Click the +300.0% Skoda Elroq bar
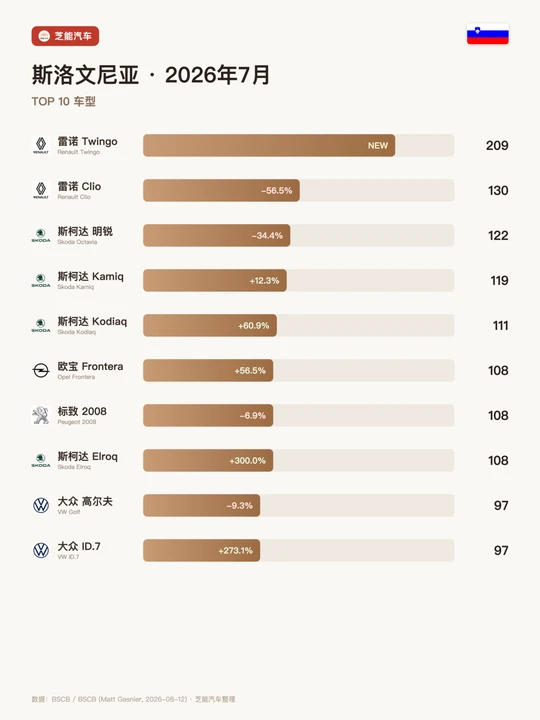This screenshot has width=540, height=720. click(x=208, y=461)
